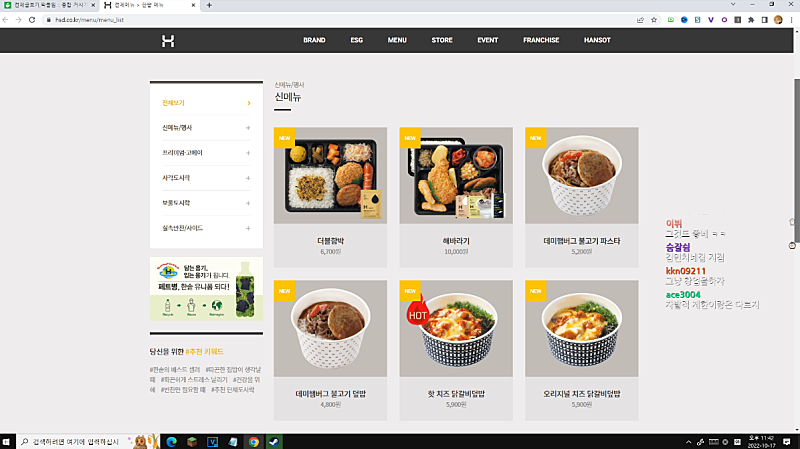Viewport: 800px width, 449px height.
Task: Click the 더블함박 product name
Action: [x=331, y=241]
